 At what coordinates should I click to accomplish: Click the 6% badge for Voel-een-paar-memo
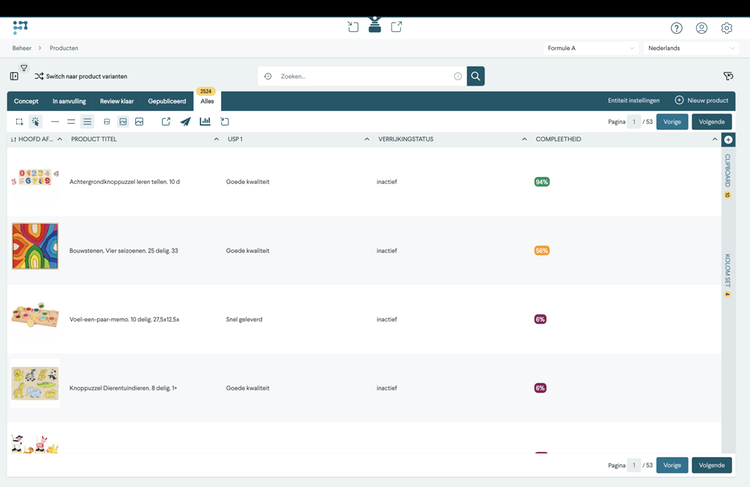coord(540,319)
